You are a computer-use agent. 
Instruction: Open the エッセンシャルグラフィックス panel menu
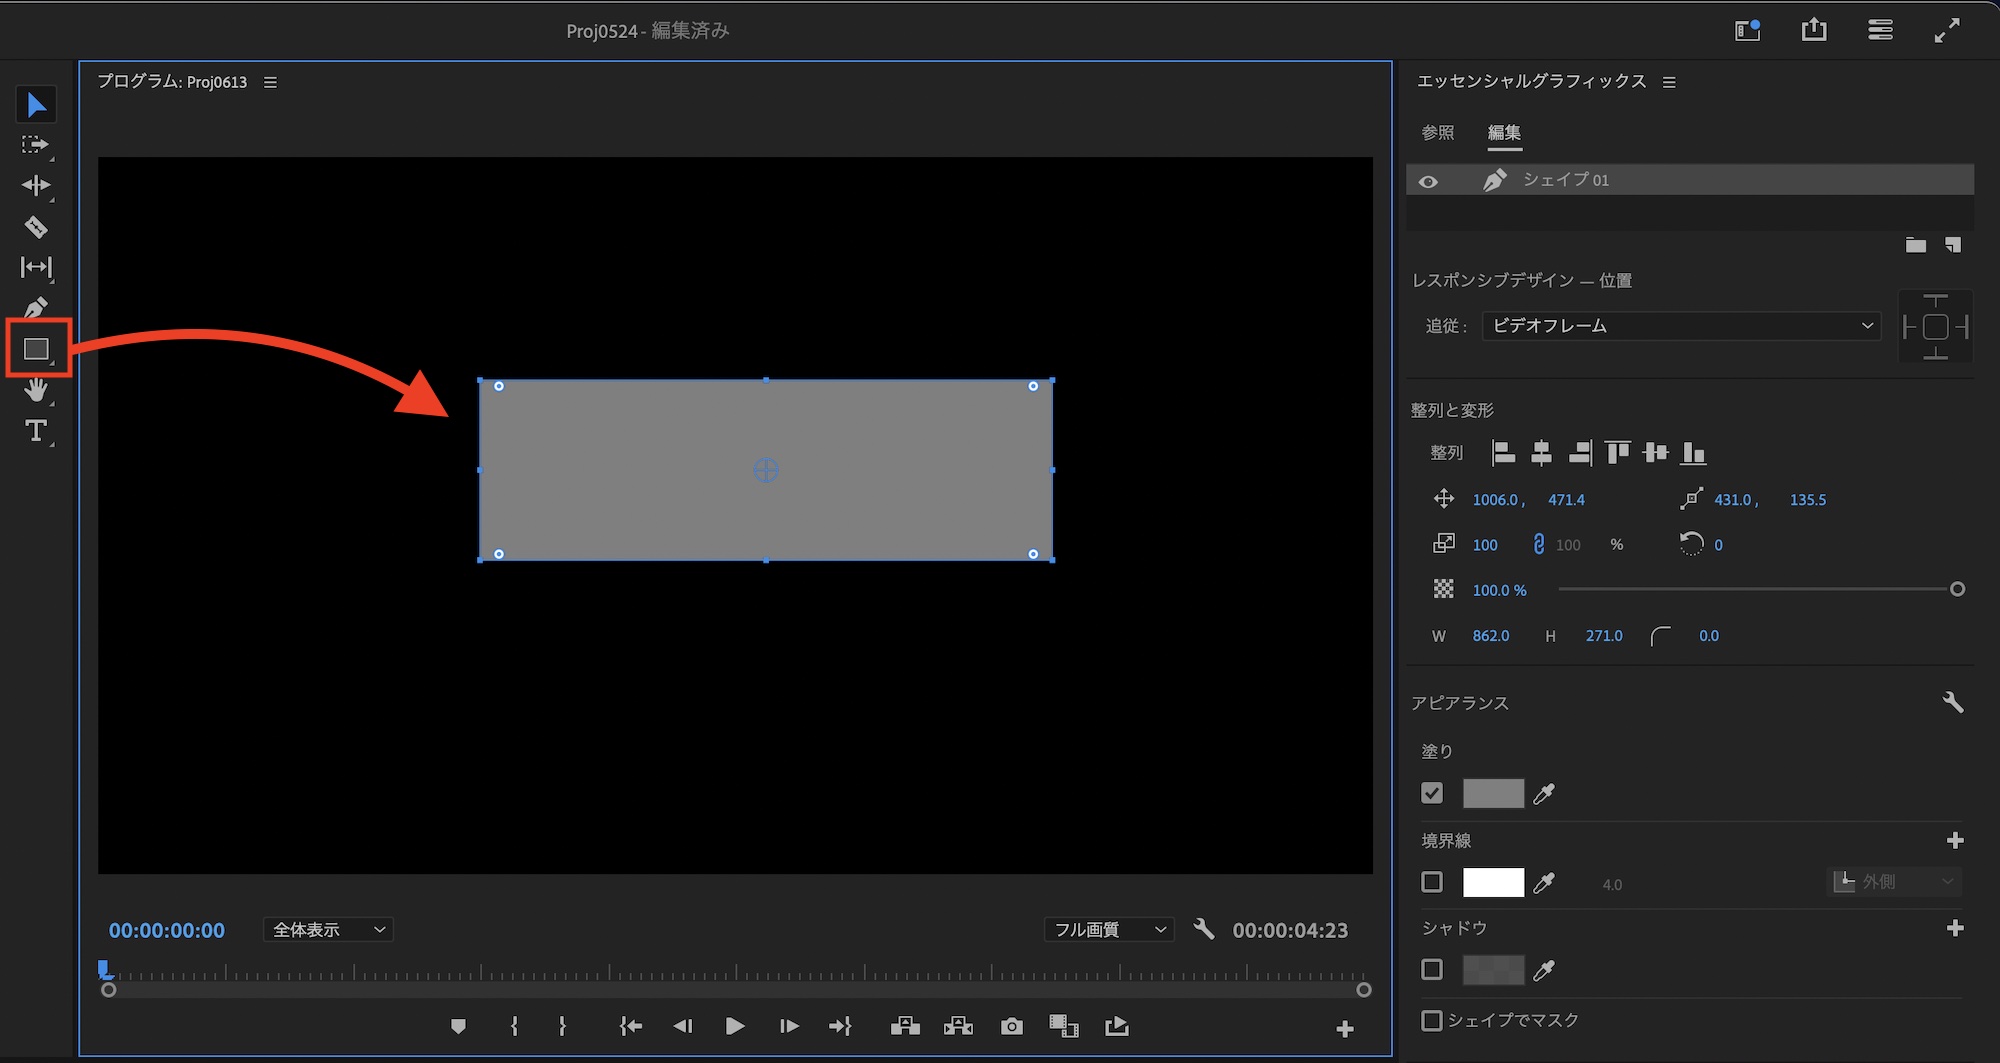[1669, 82]
